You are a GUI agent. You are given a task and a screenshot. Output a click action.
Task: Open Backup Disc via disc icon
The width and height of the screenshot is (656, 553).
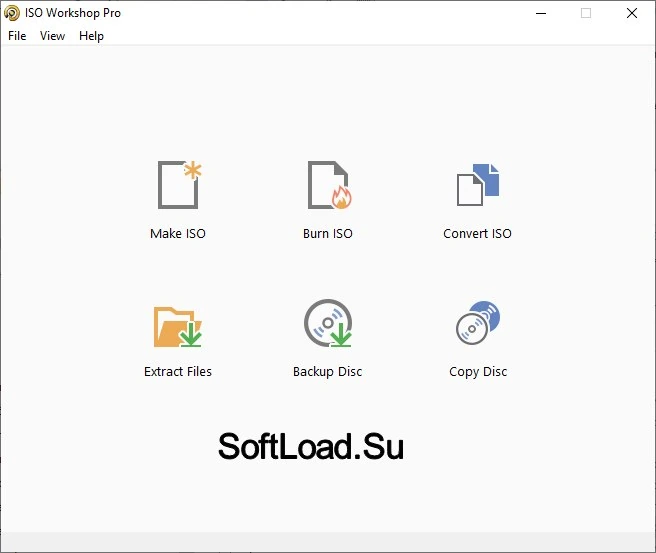coord(328,323)
